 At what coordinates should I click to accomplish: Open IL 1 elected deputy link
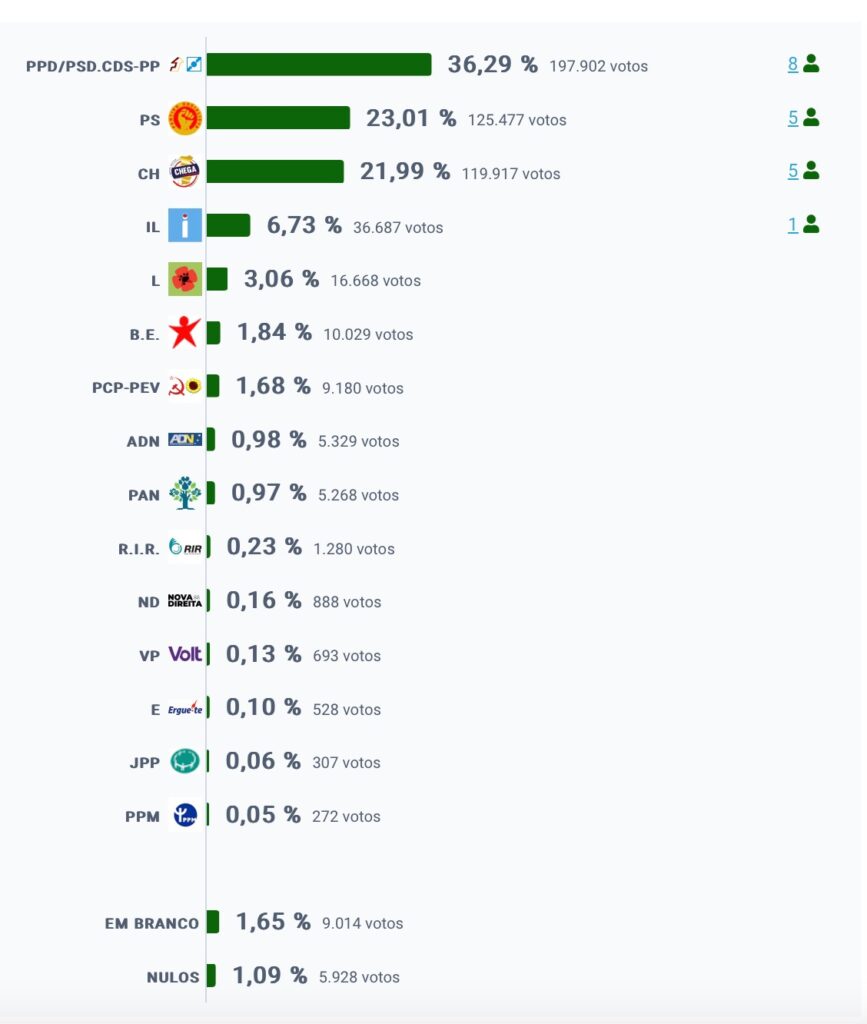(793, 225)
